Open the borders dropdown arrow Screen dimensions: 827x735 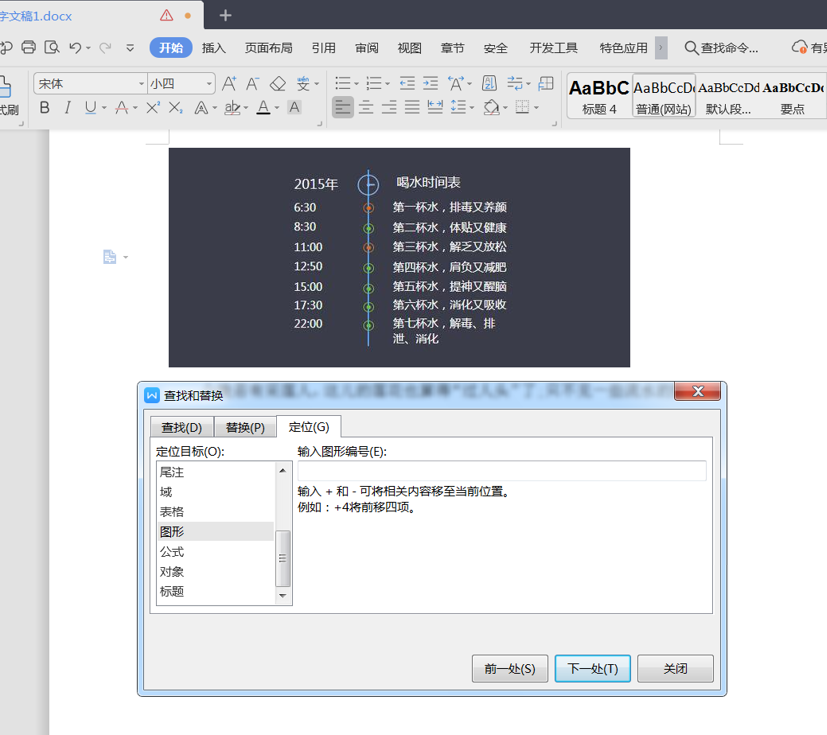[x=536, y=108]
